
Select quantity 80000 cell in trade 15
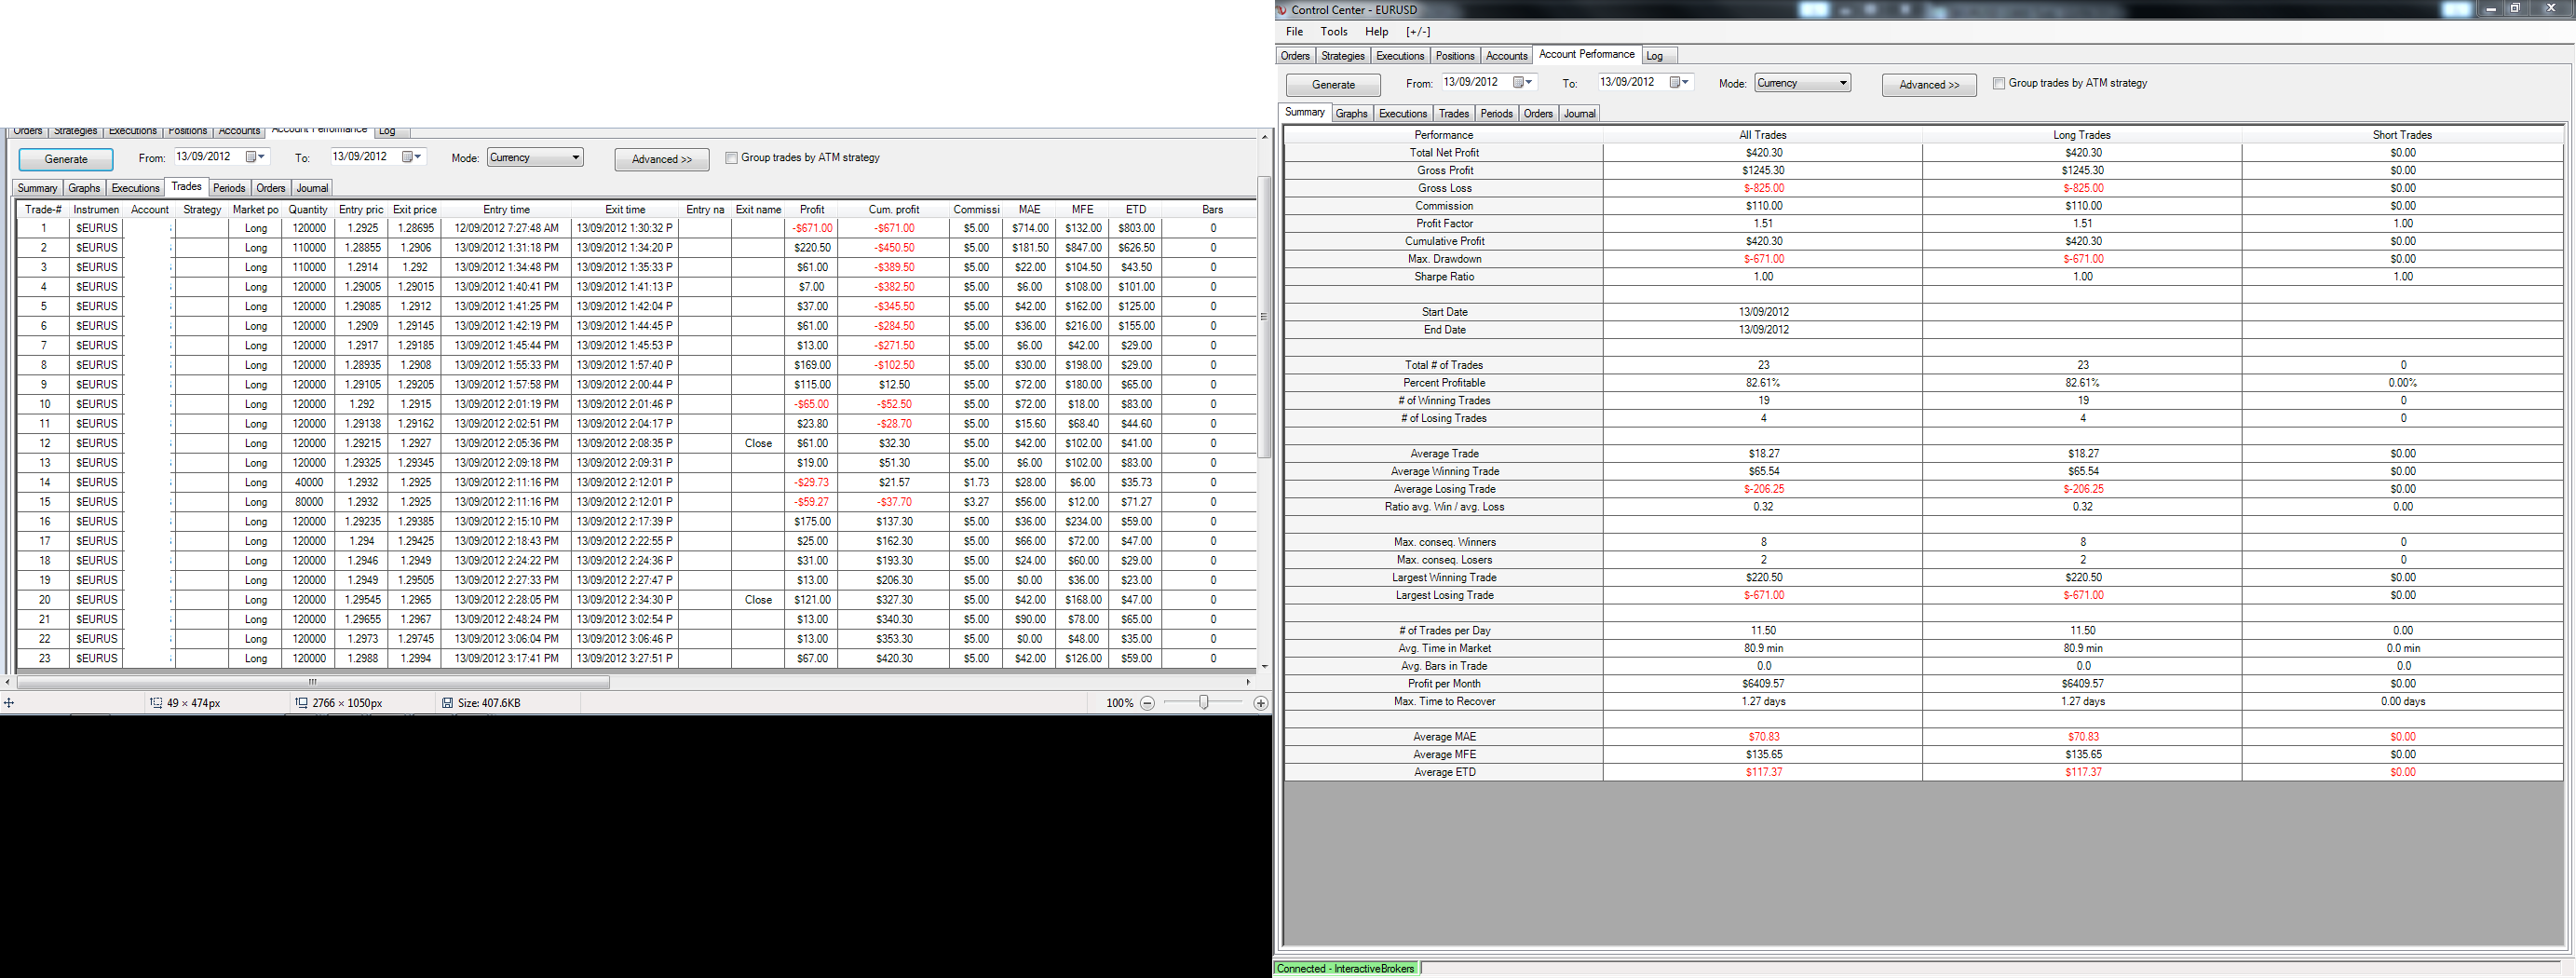tap(308, 502)
